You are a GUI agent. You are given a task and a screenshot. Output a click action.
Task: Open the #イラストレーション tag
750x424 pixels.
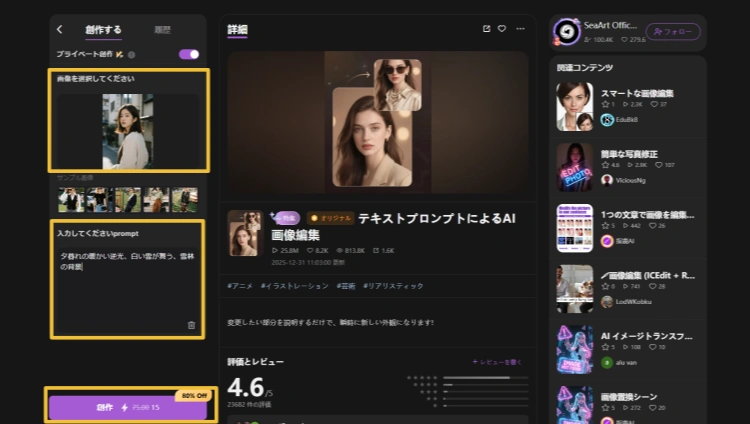coord(295,286)
